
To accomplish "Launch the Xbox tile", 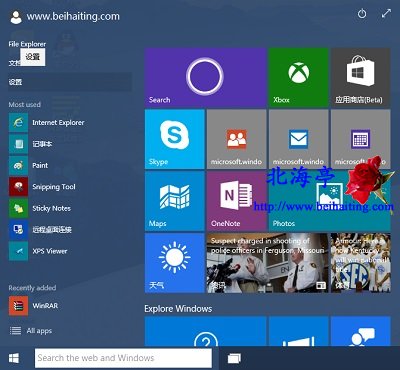I will (298, 77).
